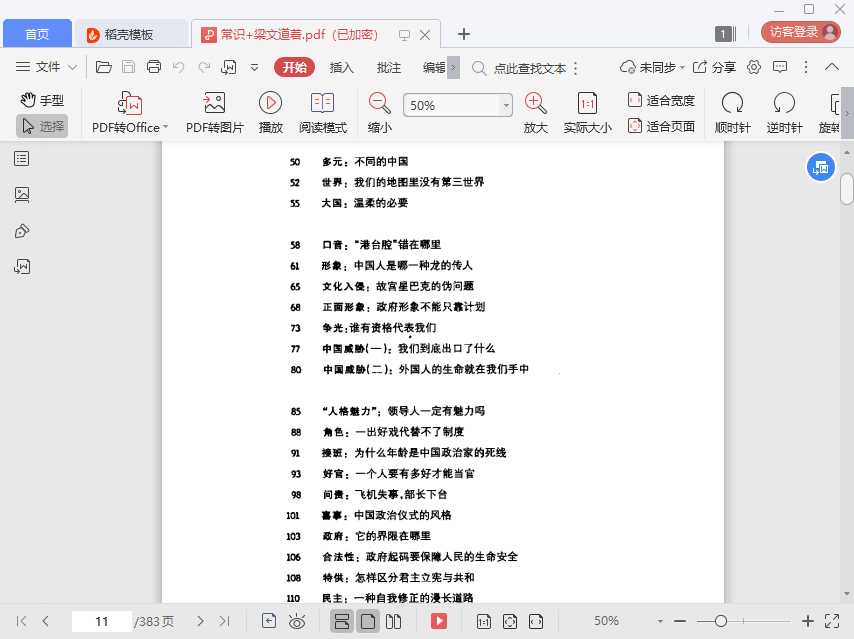This screenshot has width=854, height=639.
Task: Set view to 实际大小
Action: pos(587,113)
